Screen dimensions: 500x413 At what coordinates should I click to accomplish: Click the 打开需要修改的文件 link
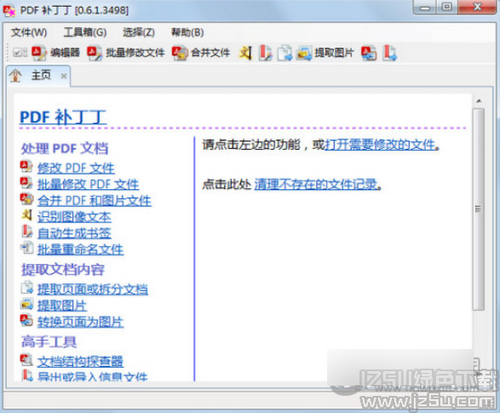point(380,145)
